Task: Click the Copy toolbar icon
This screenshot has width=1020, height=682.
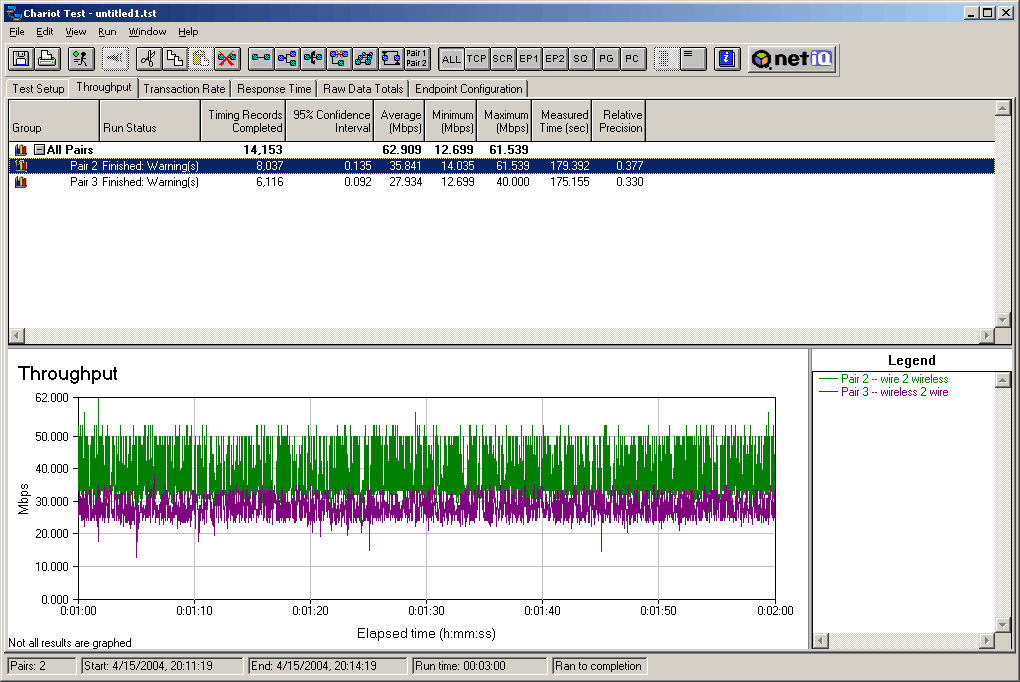Action: point(174,59)
